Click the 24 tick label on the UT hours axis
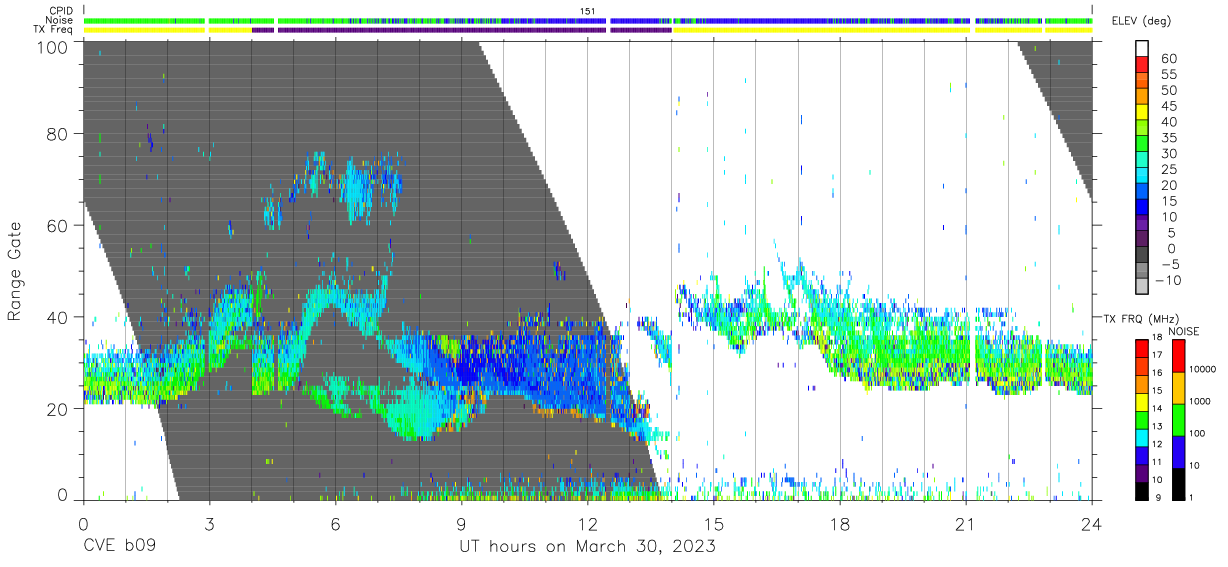Viewport: 1228px width, 567px height. tap(1092, 523)
